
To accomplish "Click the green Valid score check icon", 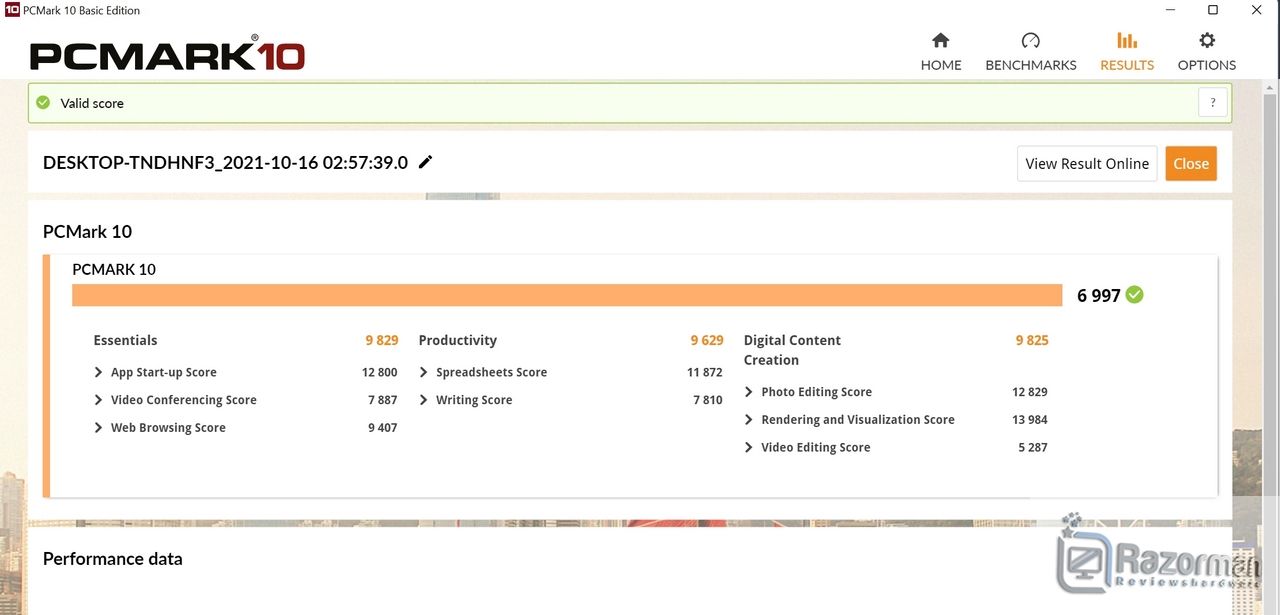I will click(42, 102).
